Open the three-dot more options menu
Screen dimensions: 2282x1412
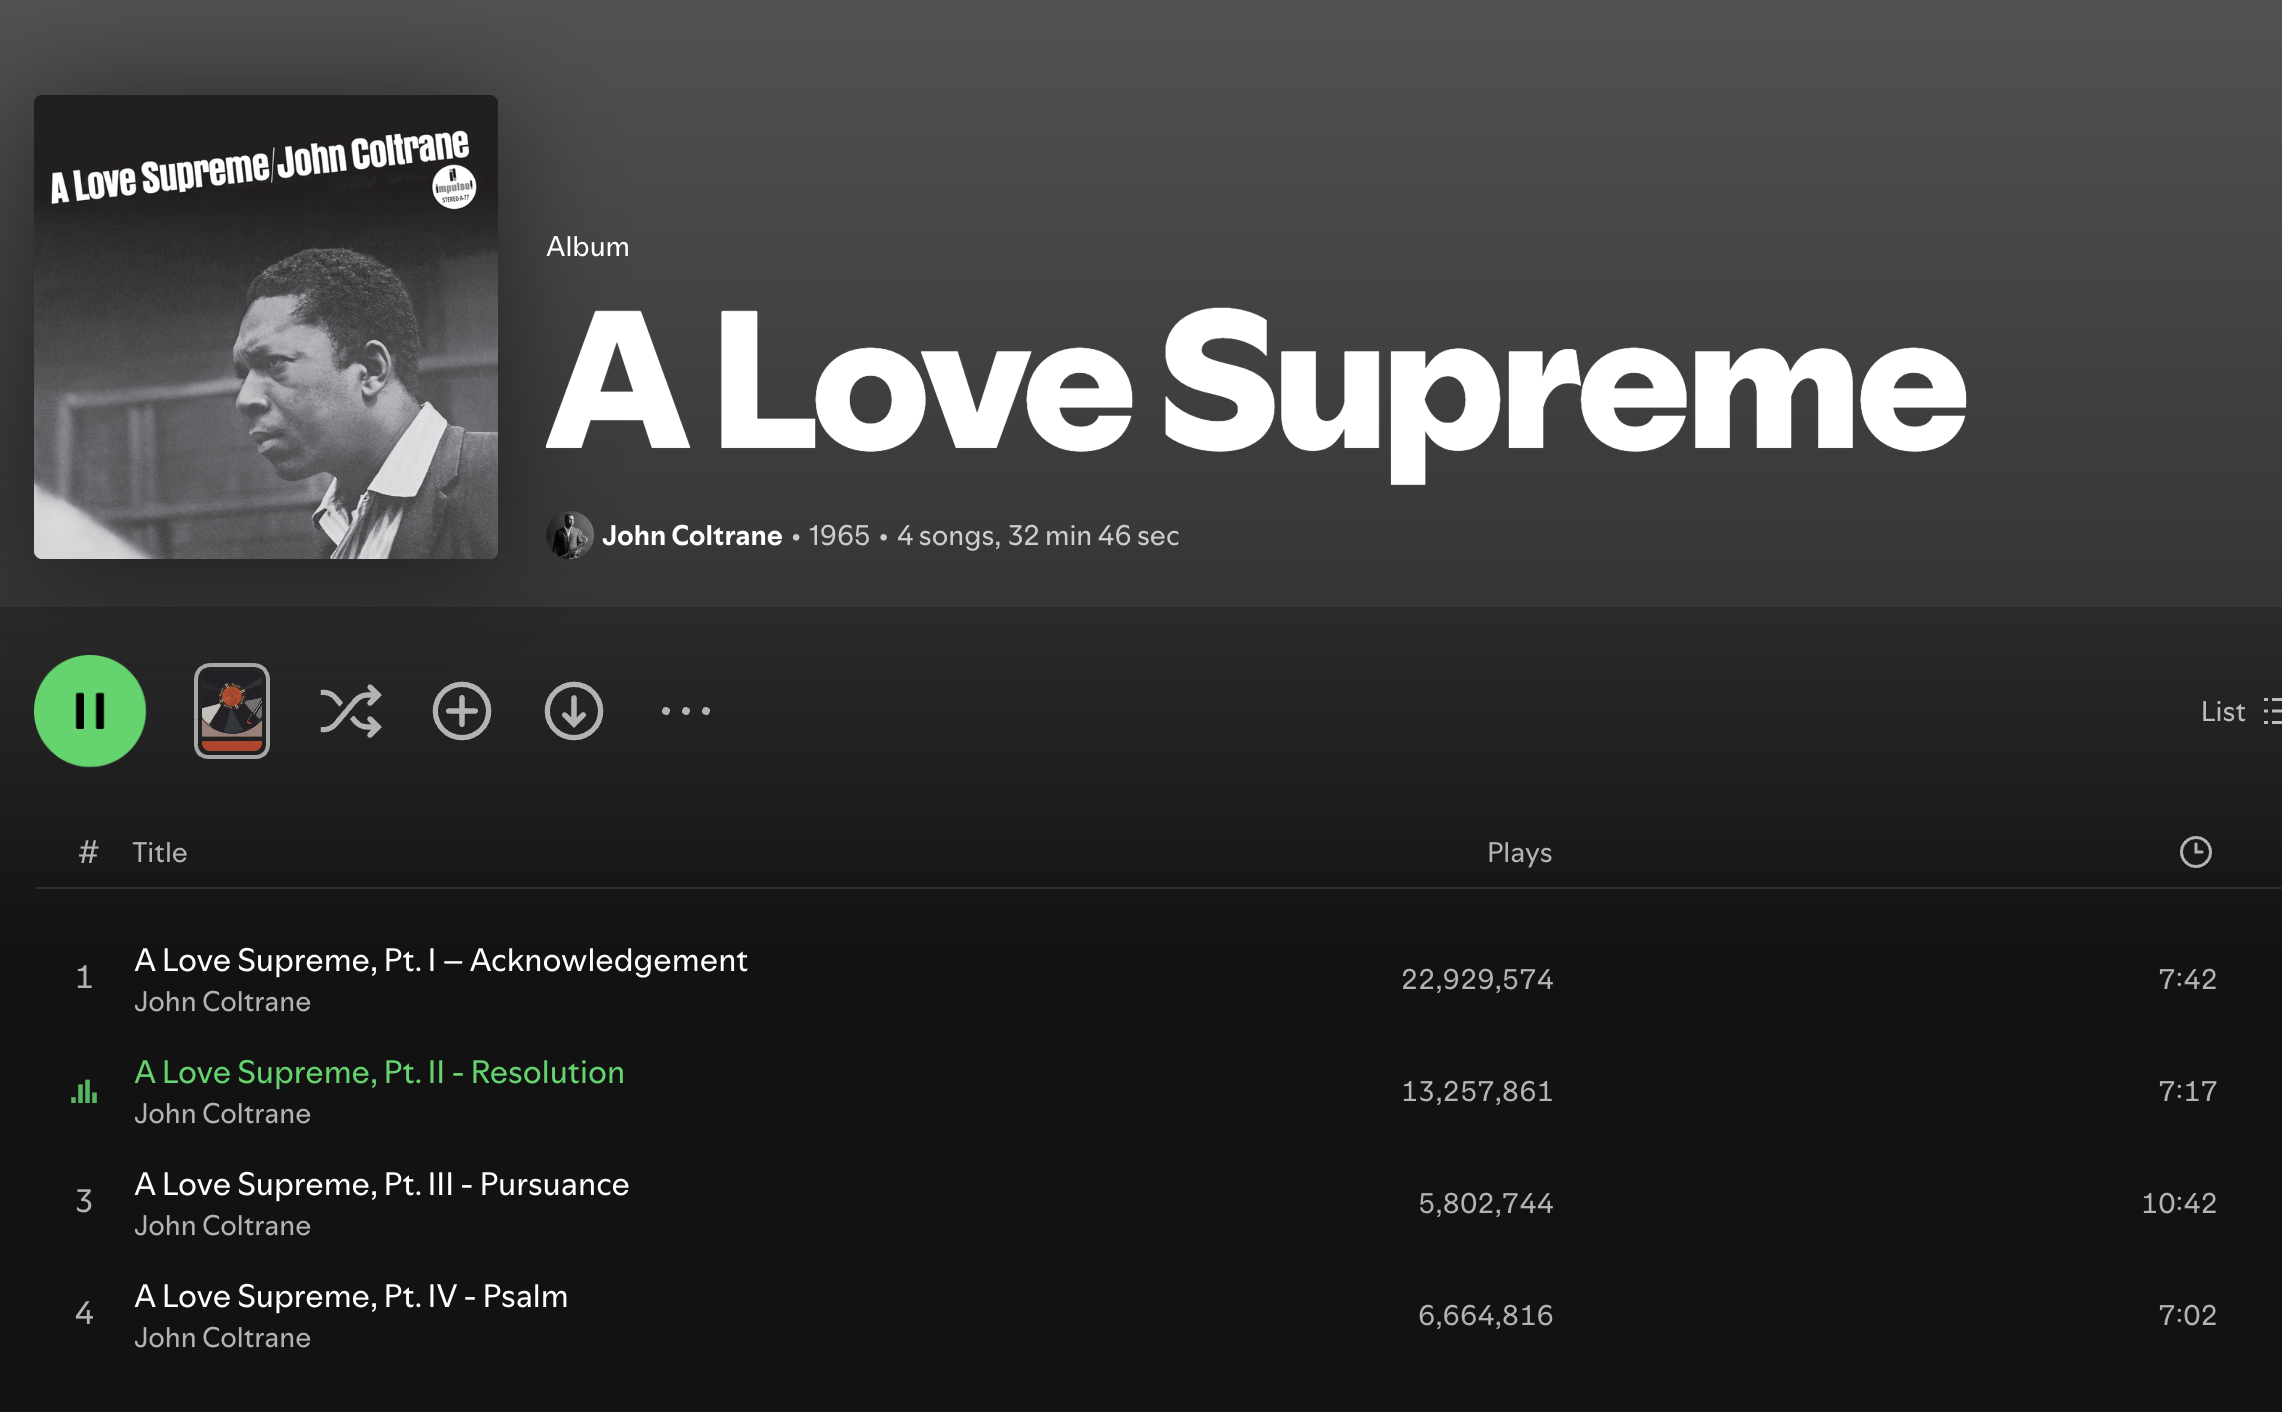(685, 711)
